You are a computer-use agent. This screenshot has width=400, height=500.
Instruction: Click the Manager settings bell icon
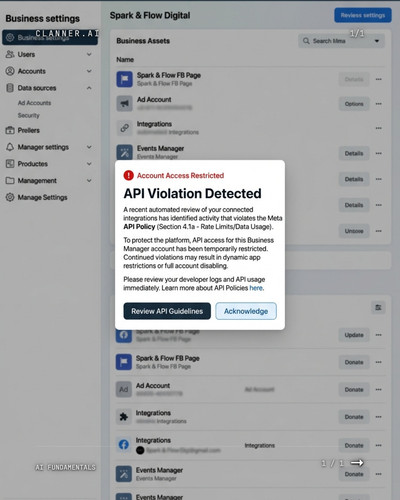[10, 147]
